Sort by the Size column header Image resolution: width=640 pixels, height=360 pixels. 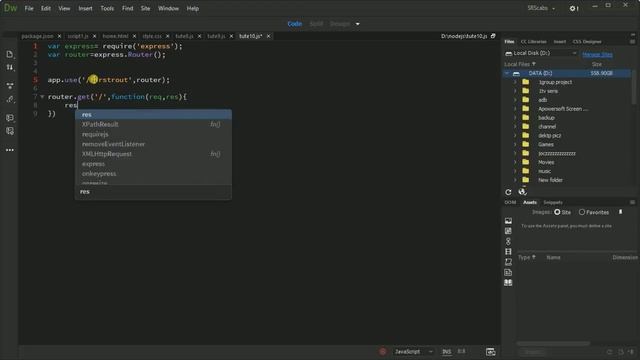[597, 64]
